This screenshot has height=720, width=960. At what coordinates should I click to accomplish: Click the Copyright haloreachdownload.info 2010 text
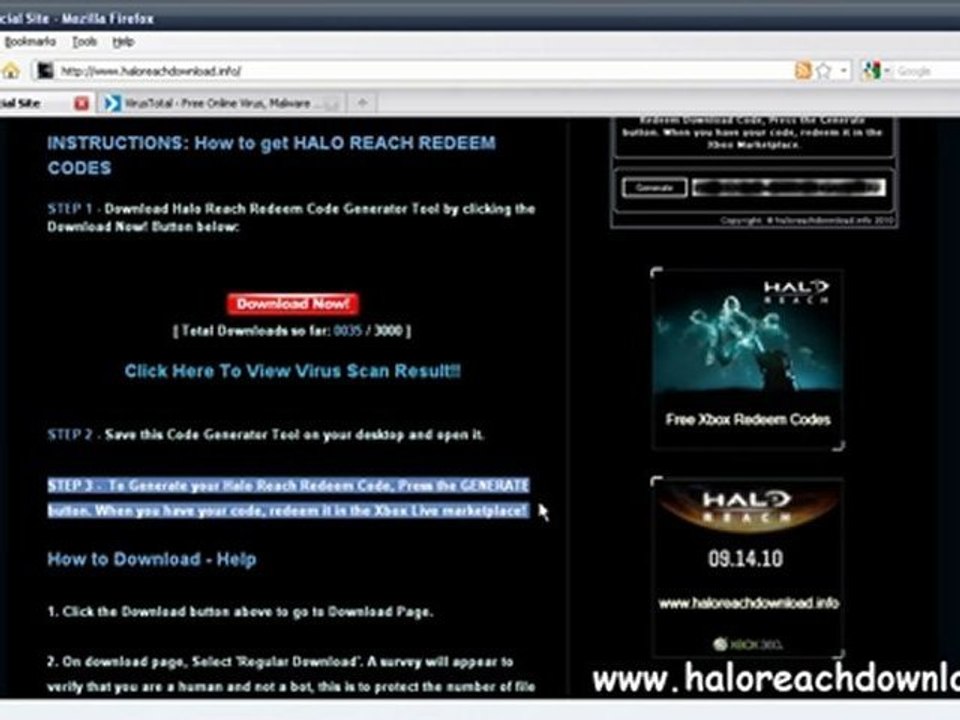click(806, 220)
